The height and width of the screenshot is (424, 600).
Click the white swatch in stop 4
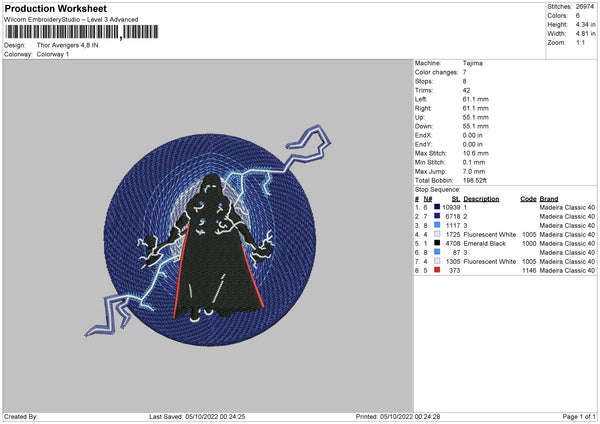point(437,234)
